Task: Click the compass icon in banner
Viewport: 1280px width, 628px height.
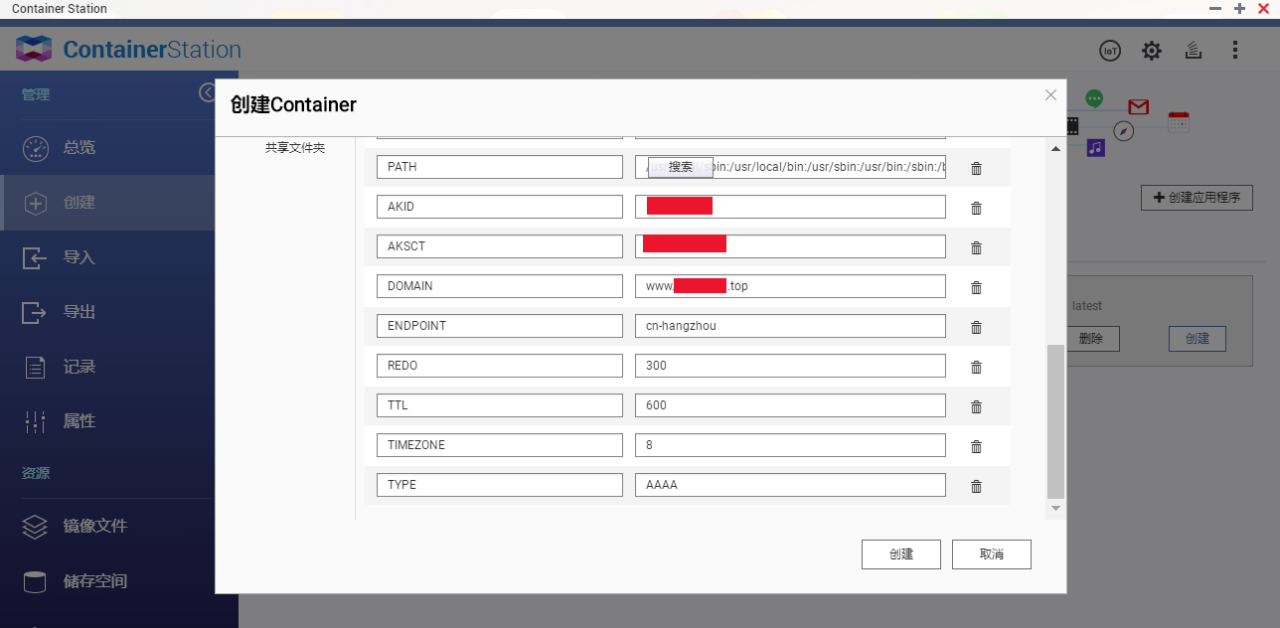Action: point(1124,131)
